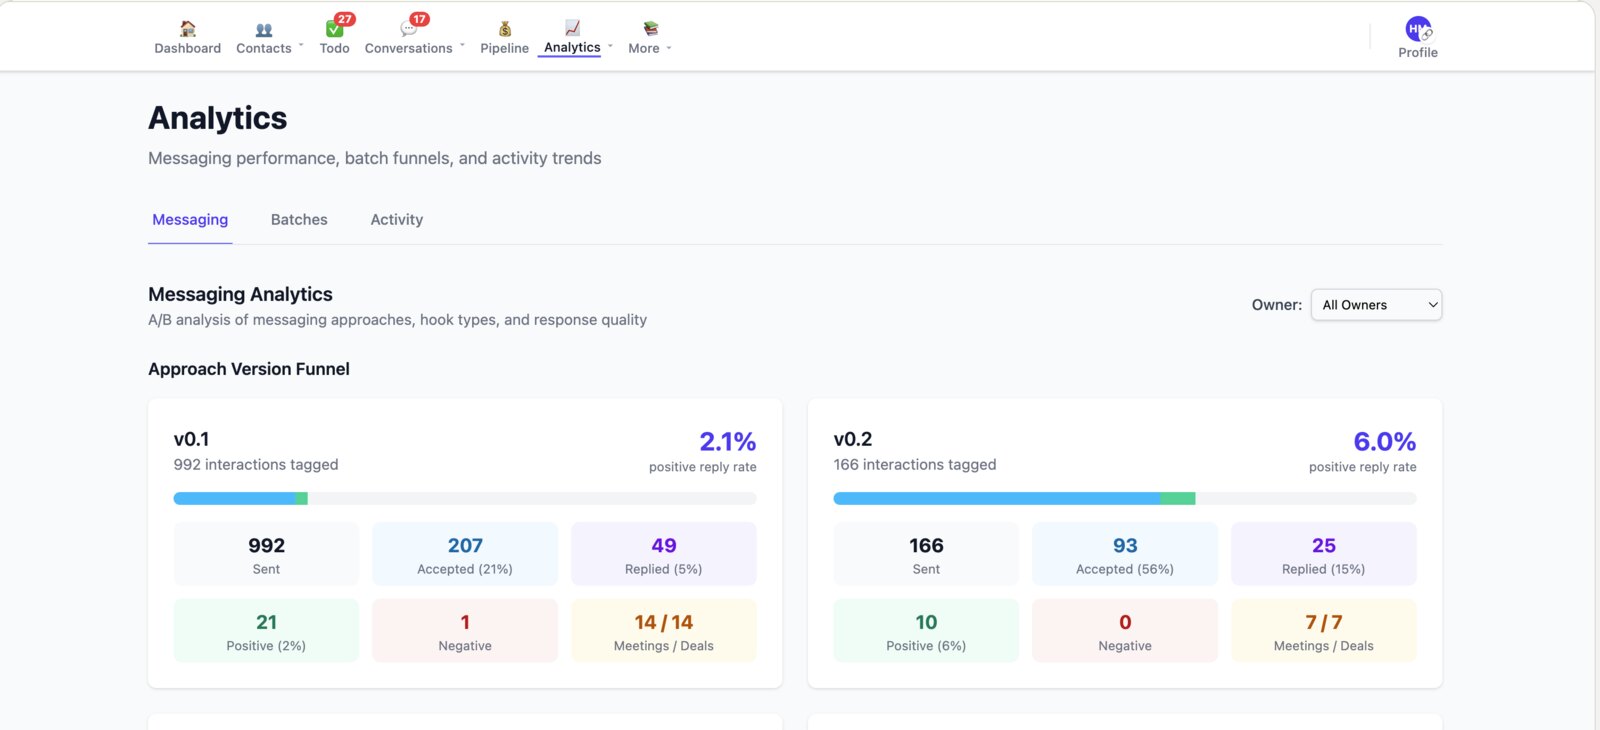Click the 10 Positive (6%) card
1600x730 pixels.
point(926,631)
